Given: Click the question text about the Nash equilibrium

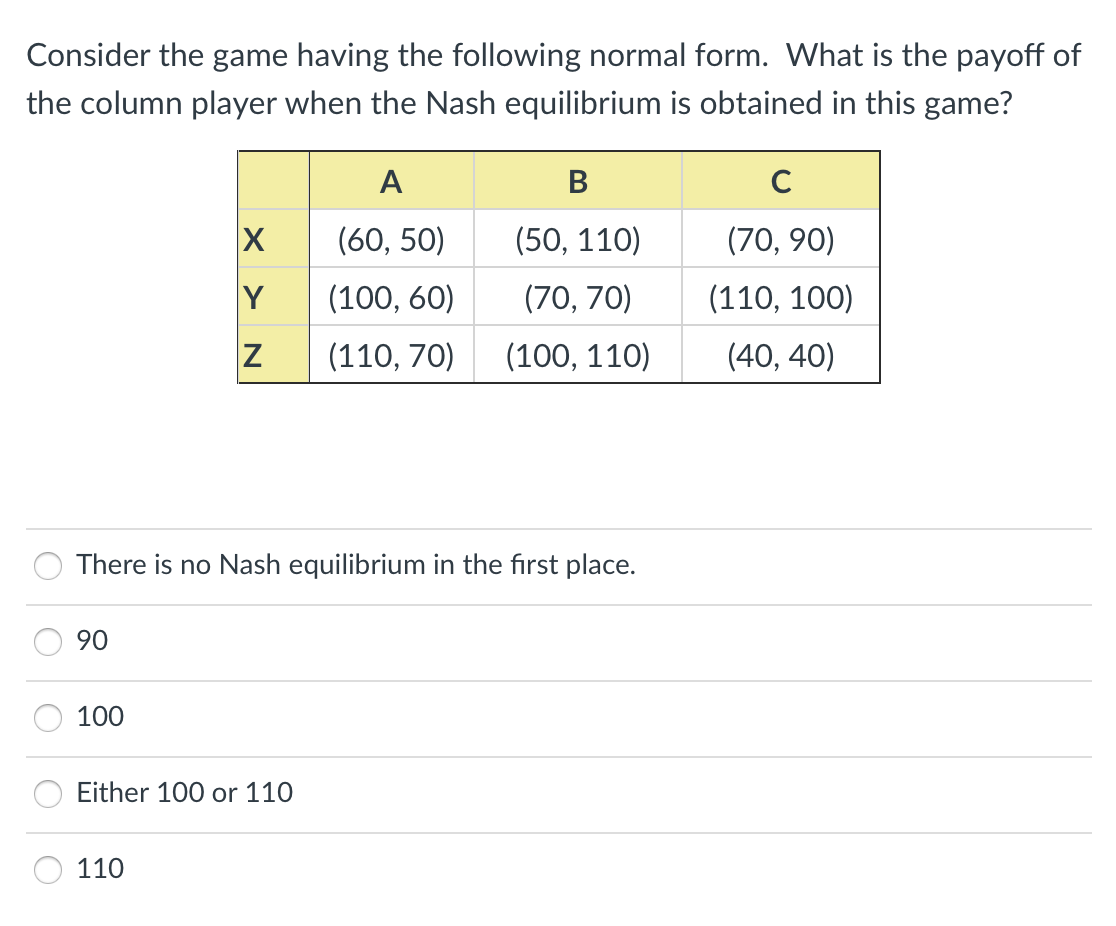Looking at the screenshot, I should (x=553, y=79).
